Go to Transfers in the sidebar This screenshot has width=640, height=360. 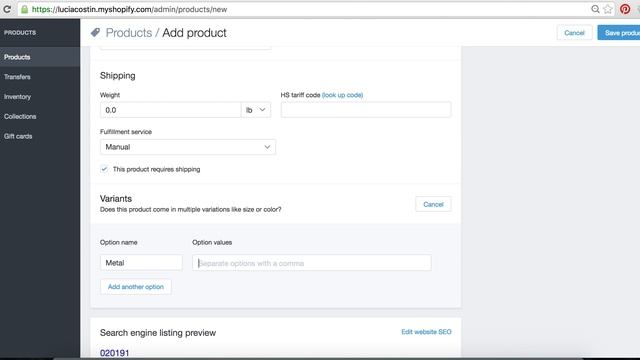click(17, 77)
